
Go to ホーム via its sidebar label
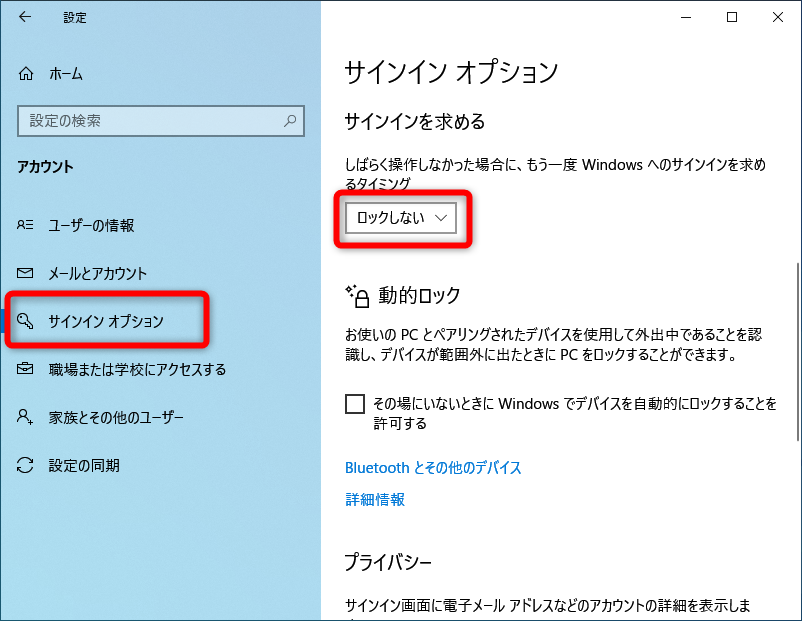pyautogui.click(x=66, y=73)
